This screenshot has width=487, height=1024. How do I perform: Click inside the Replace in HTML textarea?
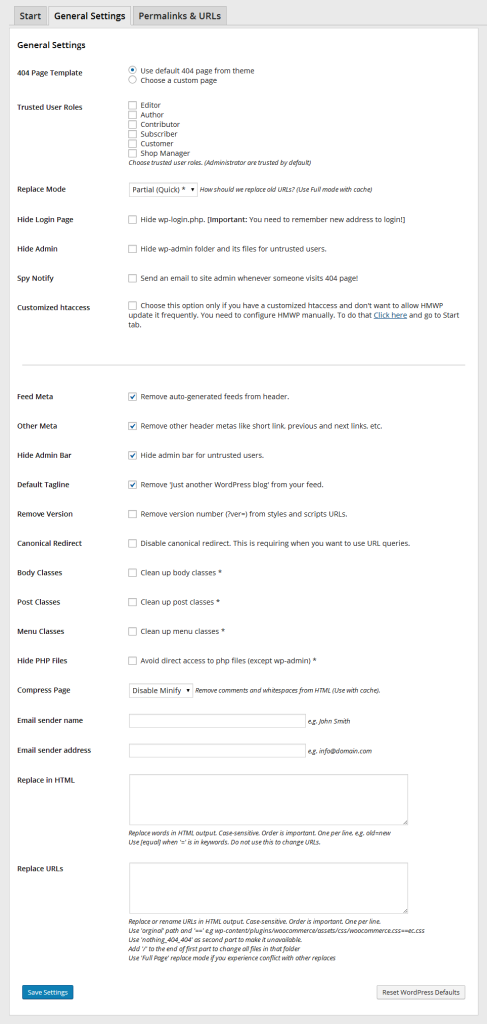(x=268, y=800)
